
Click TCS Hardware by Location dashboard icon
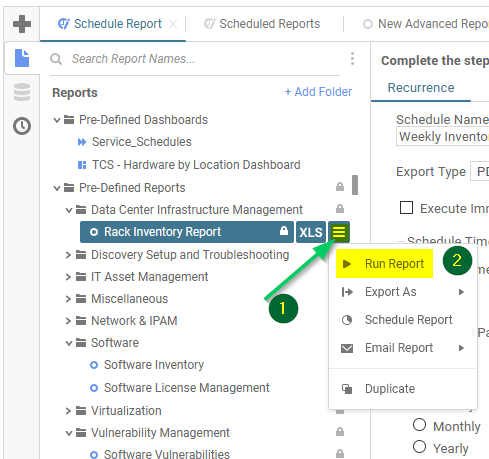(x=82, y=165)
